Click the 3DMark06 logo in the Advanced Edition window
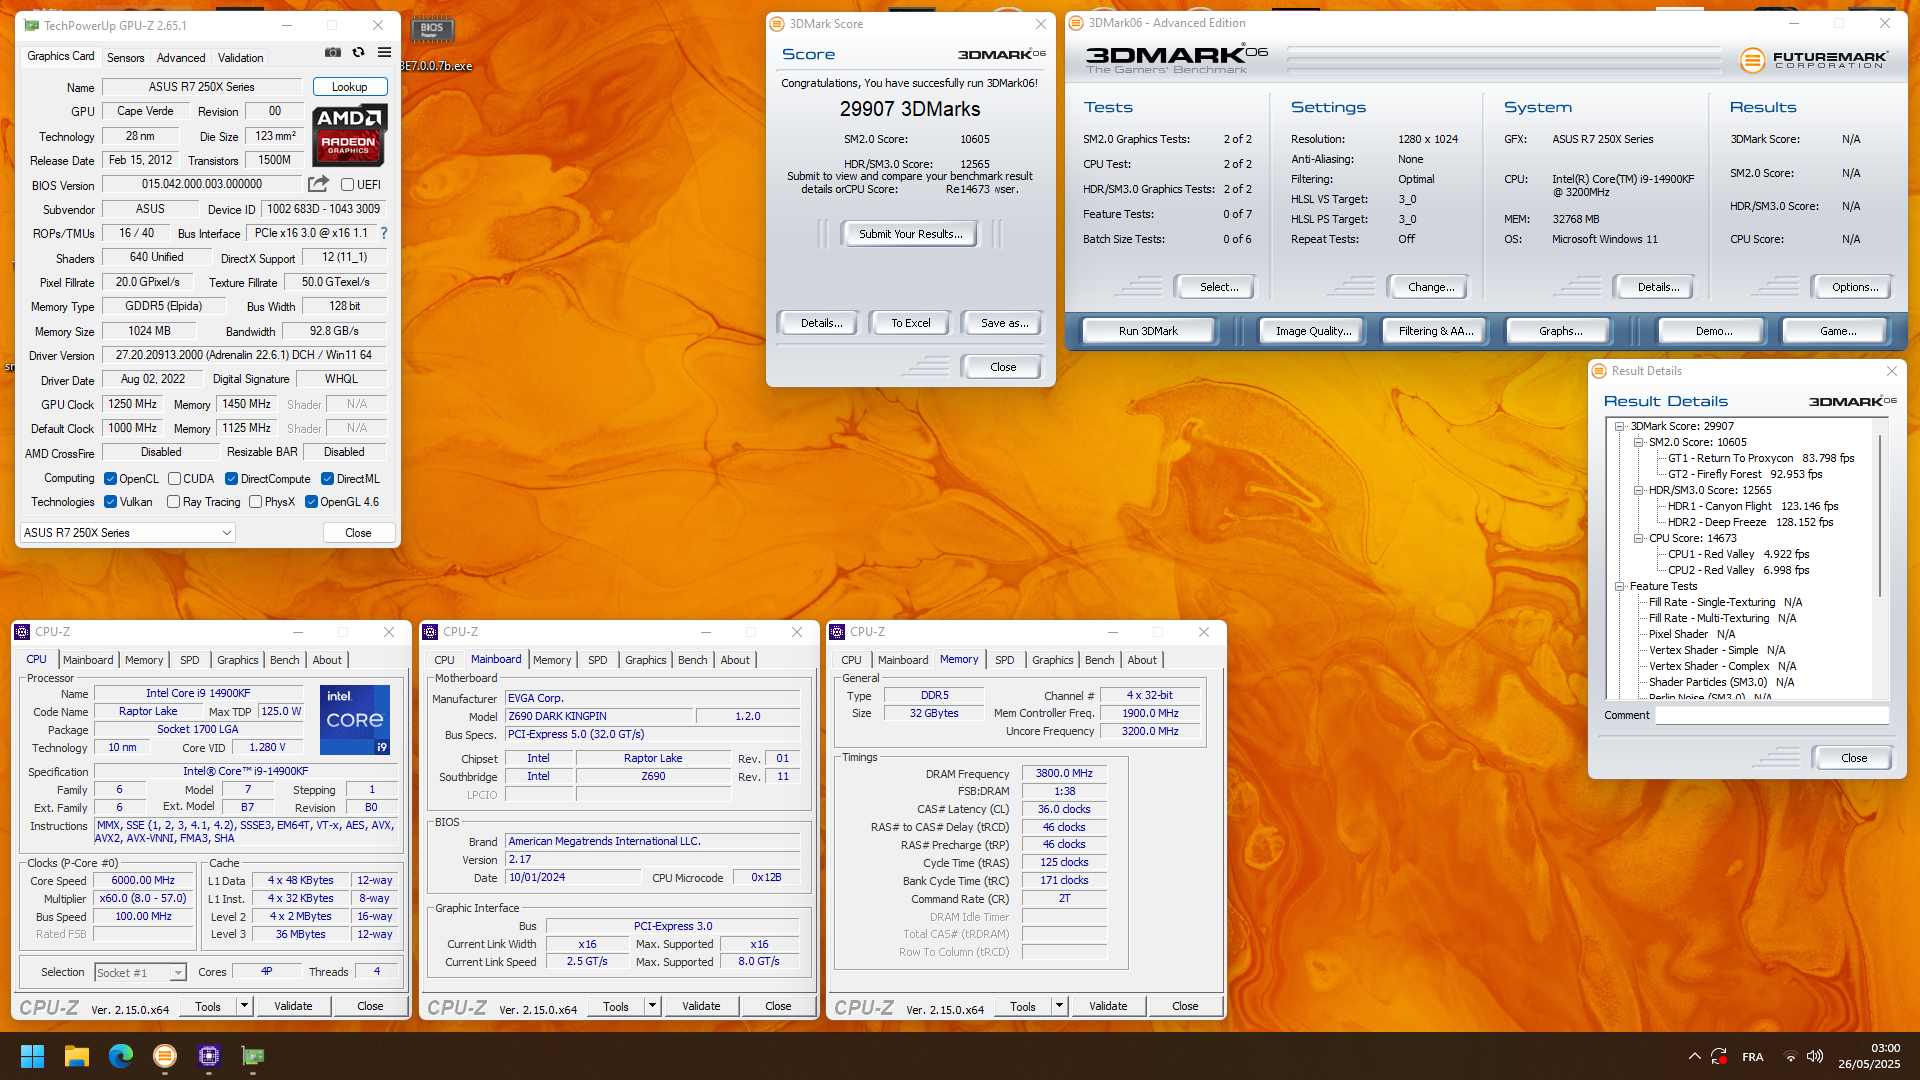1920x1080 pixels. coord(1176,59)
